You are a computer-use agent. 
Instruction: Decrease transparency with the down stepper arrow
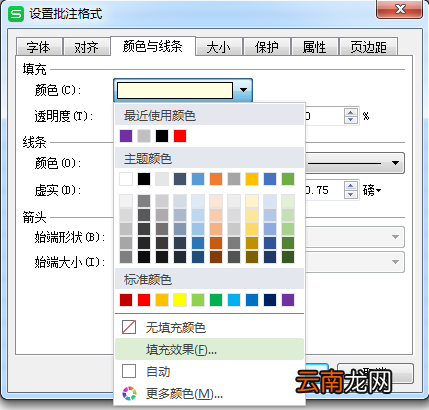[350, 120]
